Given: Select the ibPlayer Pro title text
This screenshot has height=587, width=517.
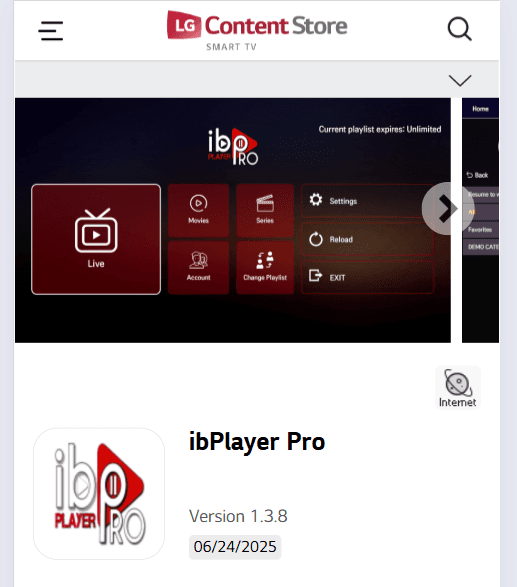Looking at the screenshot, I should pos(257,442).
